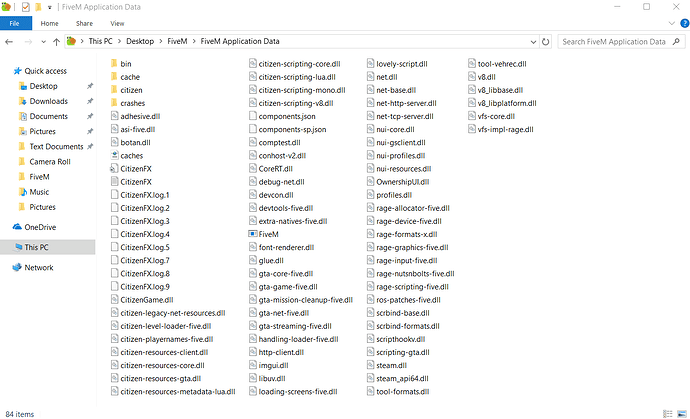The image size is (690, 419).
Task: Open the crashes folder
Action: coord(128,103)
